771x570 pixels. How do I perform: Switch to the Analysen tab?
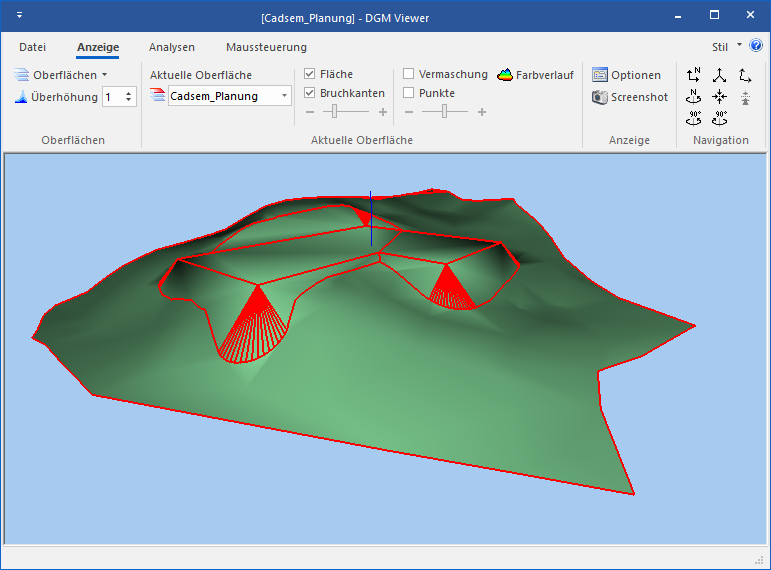pos(172,47)
